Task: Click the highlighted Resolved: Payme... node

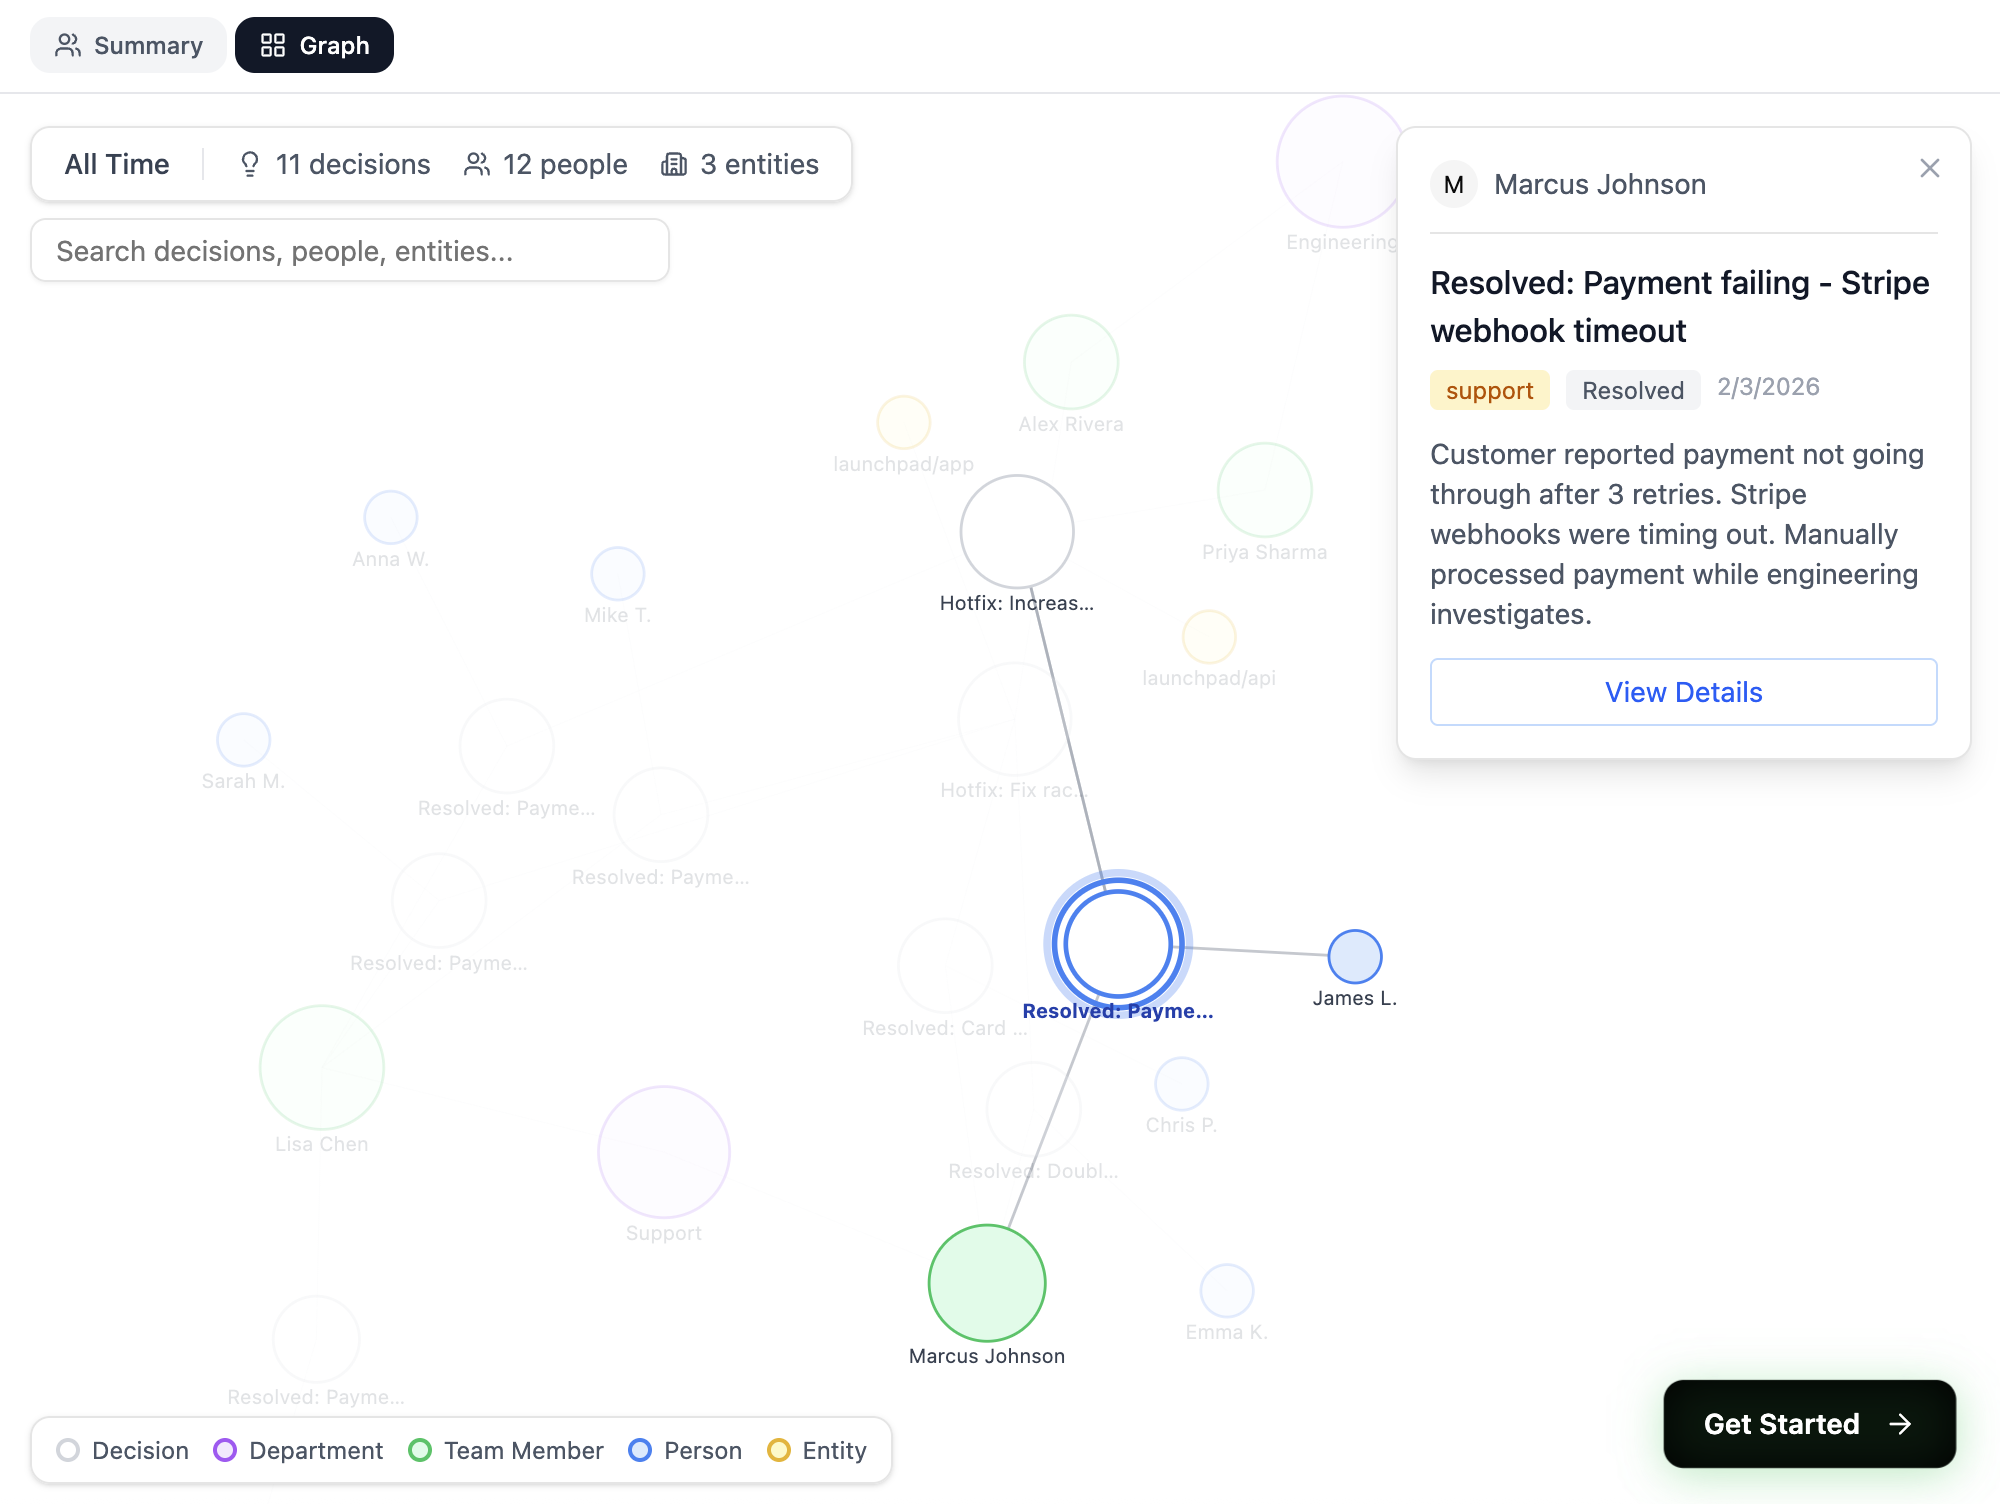Action: pyautogui.click(x=1118, y=944)
